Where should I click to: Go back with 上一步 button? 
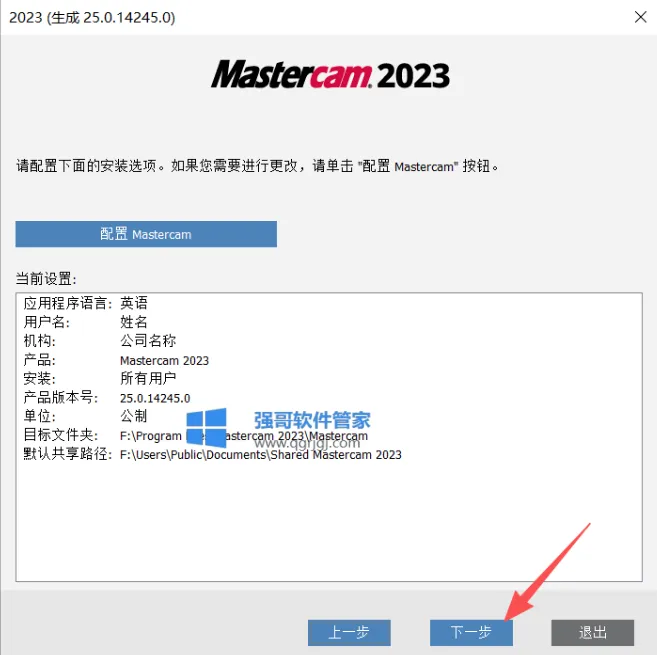[x=349, y=632]
